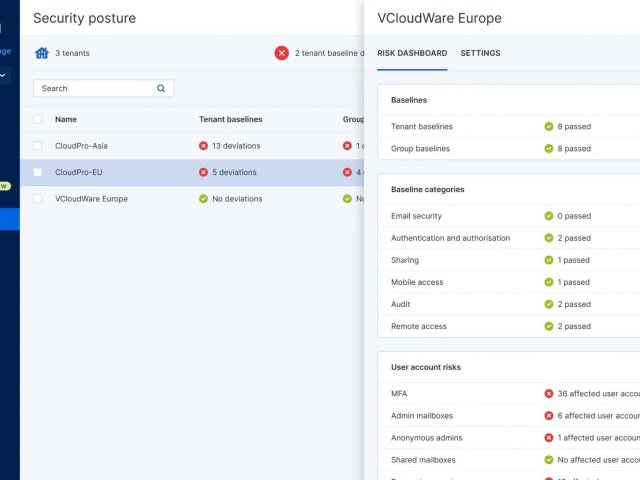
Task: Click green check icon for Audit
Action: (549, 304)
